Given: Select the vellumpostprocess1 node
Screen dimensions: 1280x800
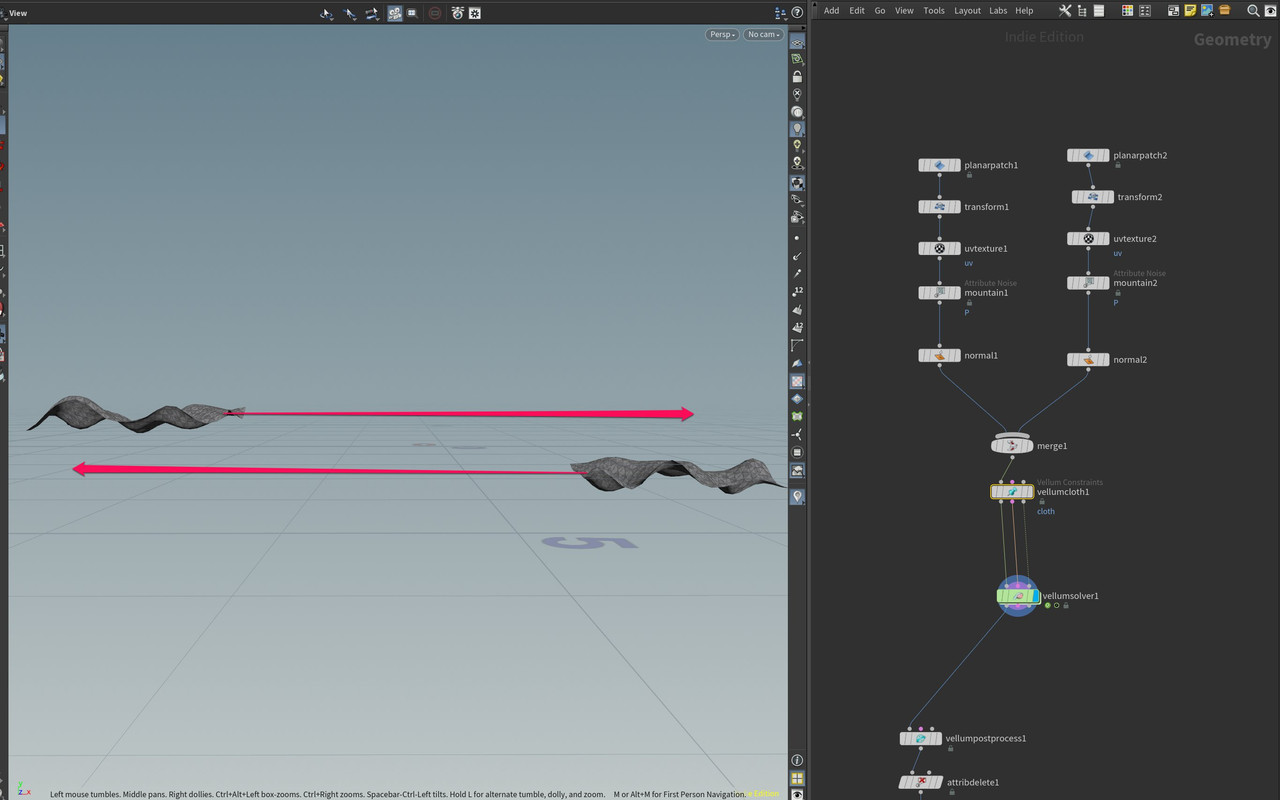Looking at the screenshot, I should (920, 739).
